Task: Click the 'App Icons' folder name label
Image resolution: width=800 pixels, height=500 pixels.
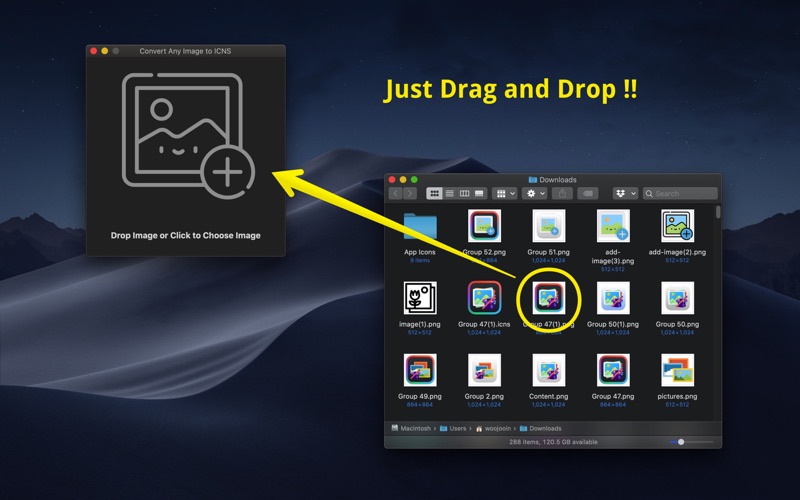Action: point(420,252)
